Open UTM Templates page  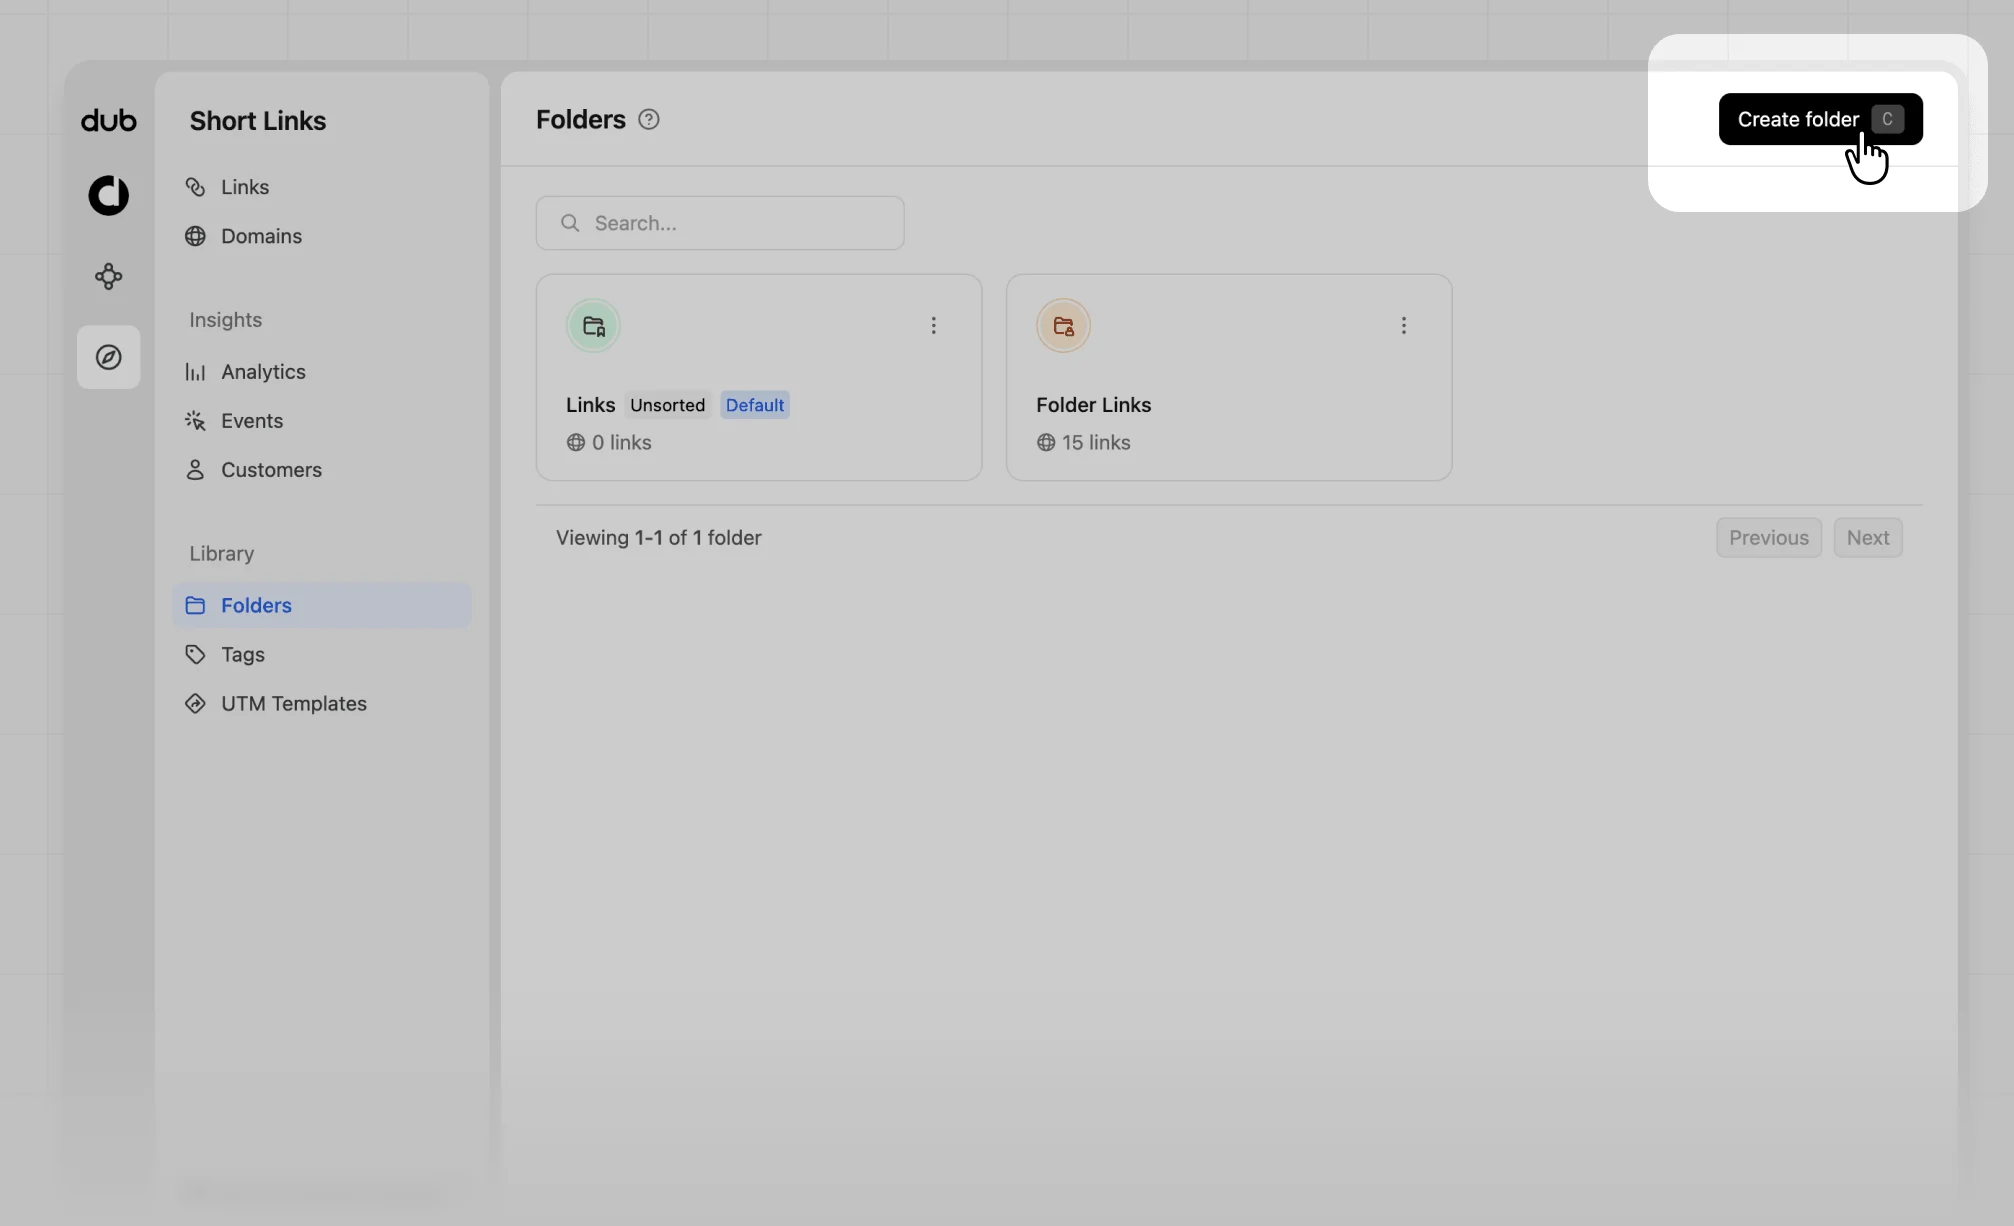pos(321,703)
